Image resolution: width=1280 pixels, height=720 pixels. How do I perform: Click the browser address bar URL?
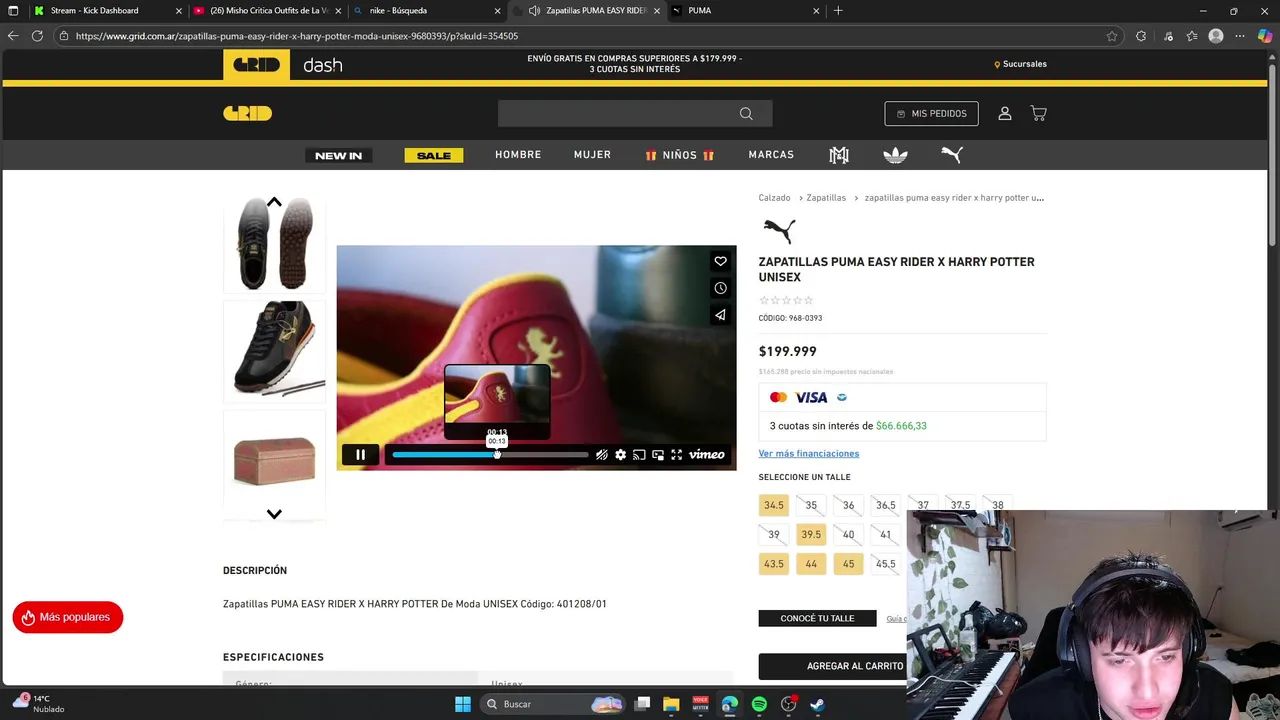coord(297,36)
